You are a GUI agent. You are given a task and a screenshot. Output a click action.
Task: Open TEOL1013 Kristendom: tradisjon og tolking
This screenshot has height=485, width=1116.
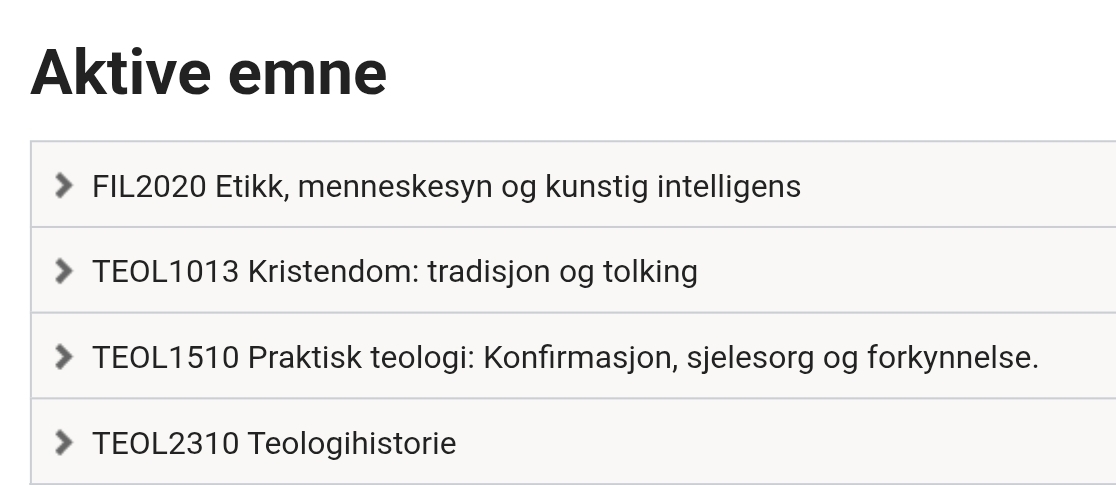(x=394, y=271)
